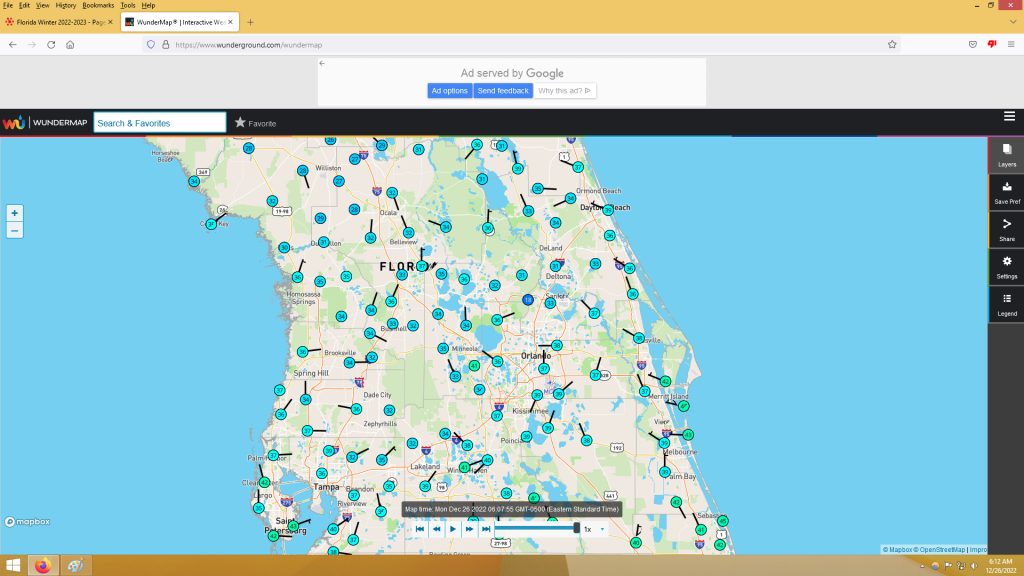Show the map Legend
This screenshot has width=1024, height=576.
coord(1007,304)
